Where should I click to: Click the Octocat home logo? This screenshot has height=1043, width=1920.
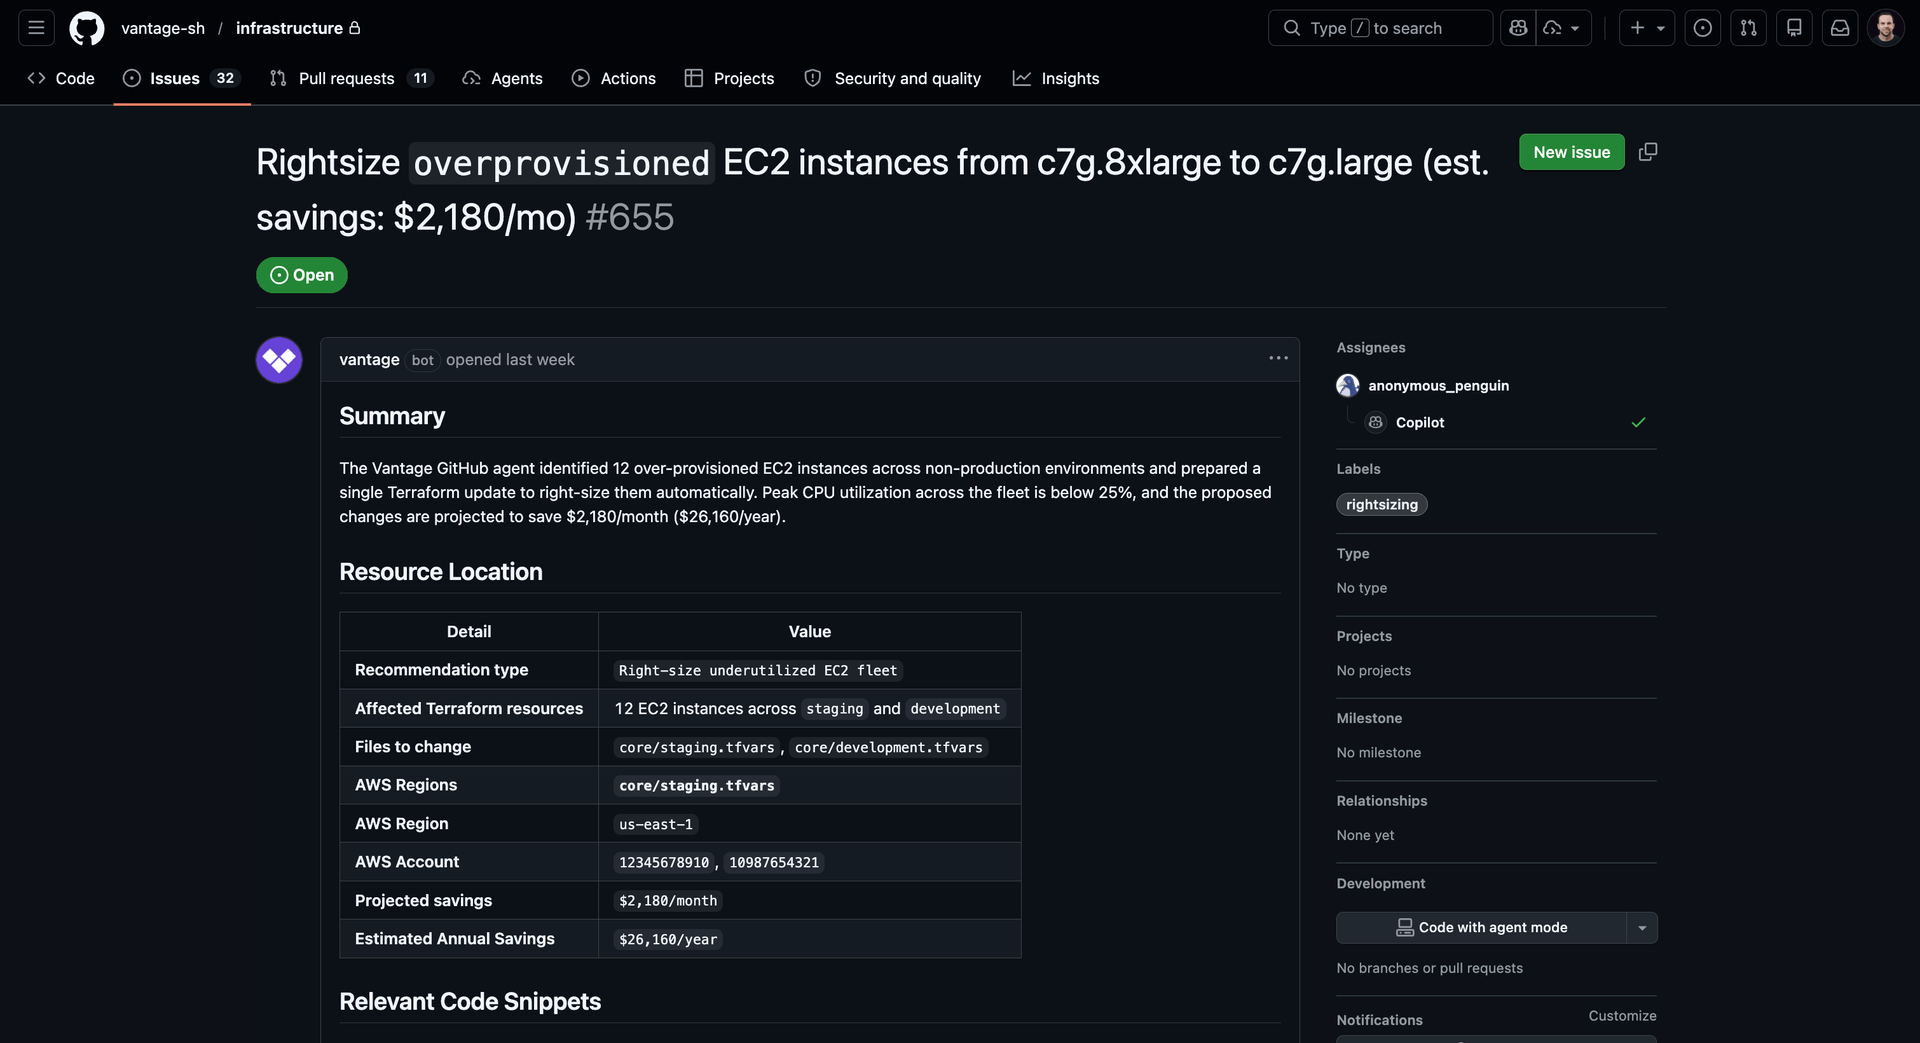tap(86, 28)
